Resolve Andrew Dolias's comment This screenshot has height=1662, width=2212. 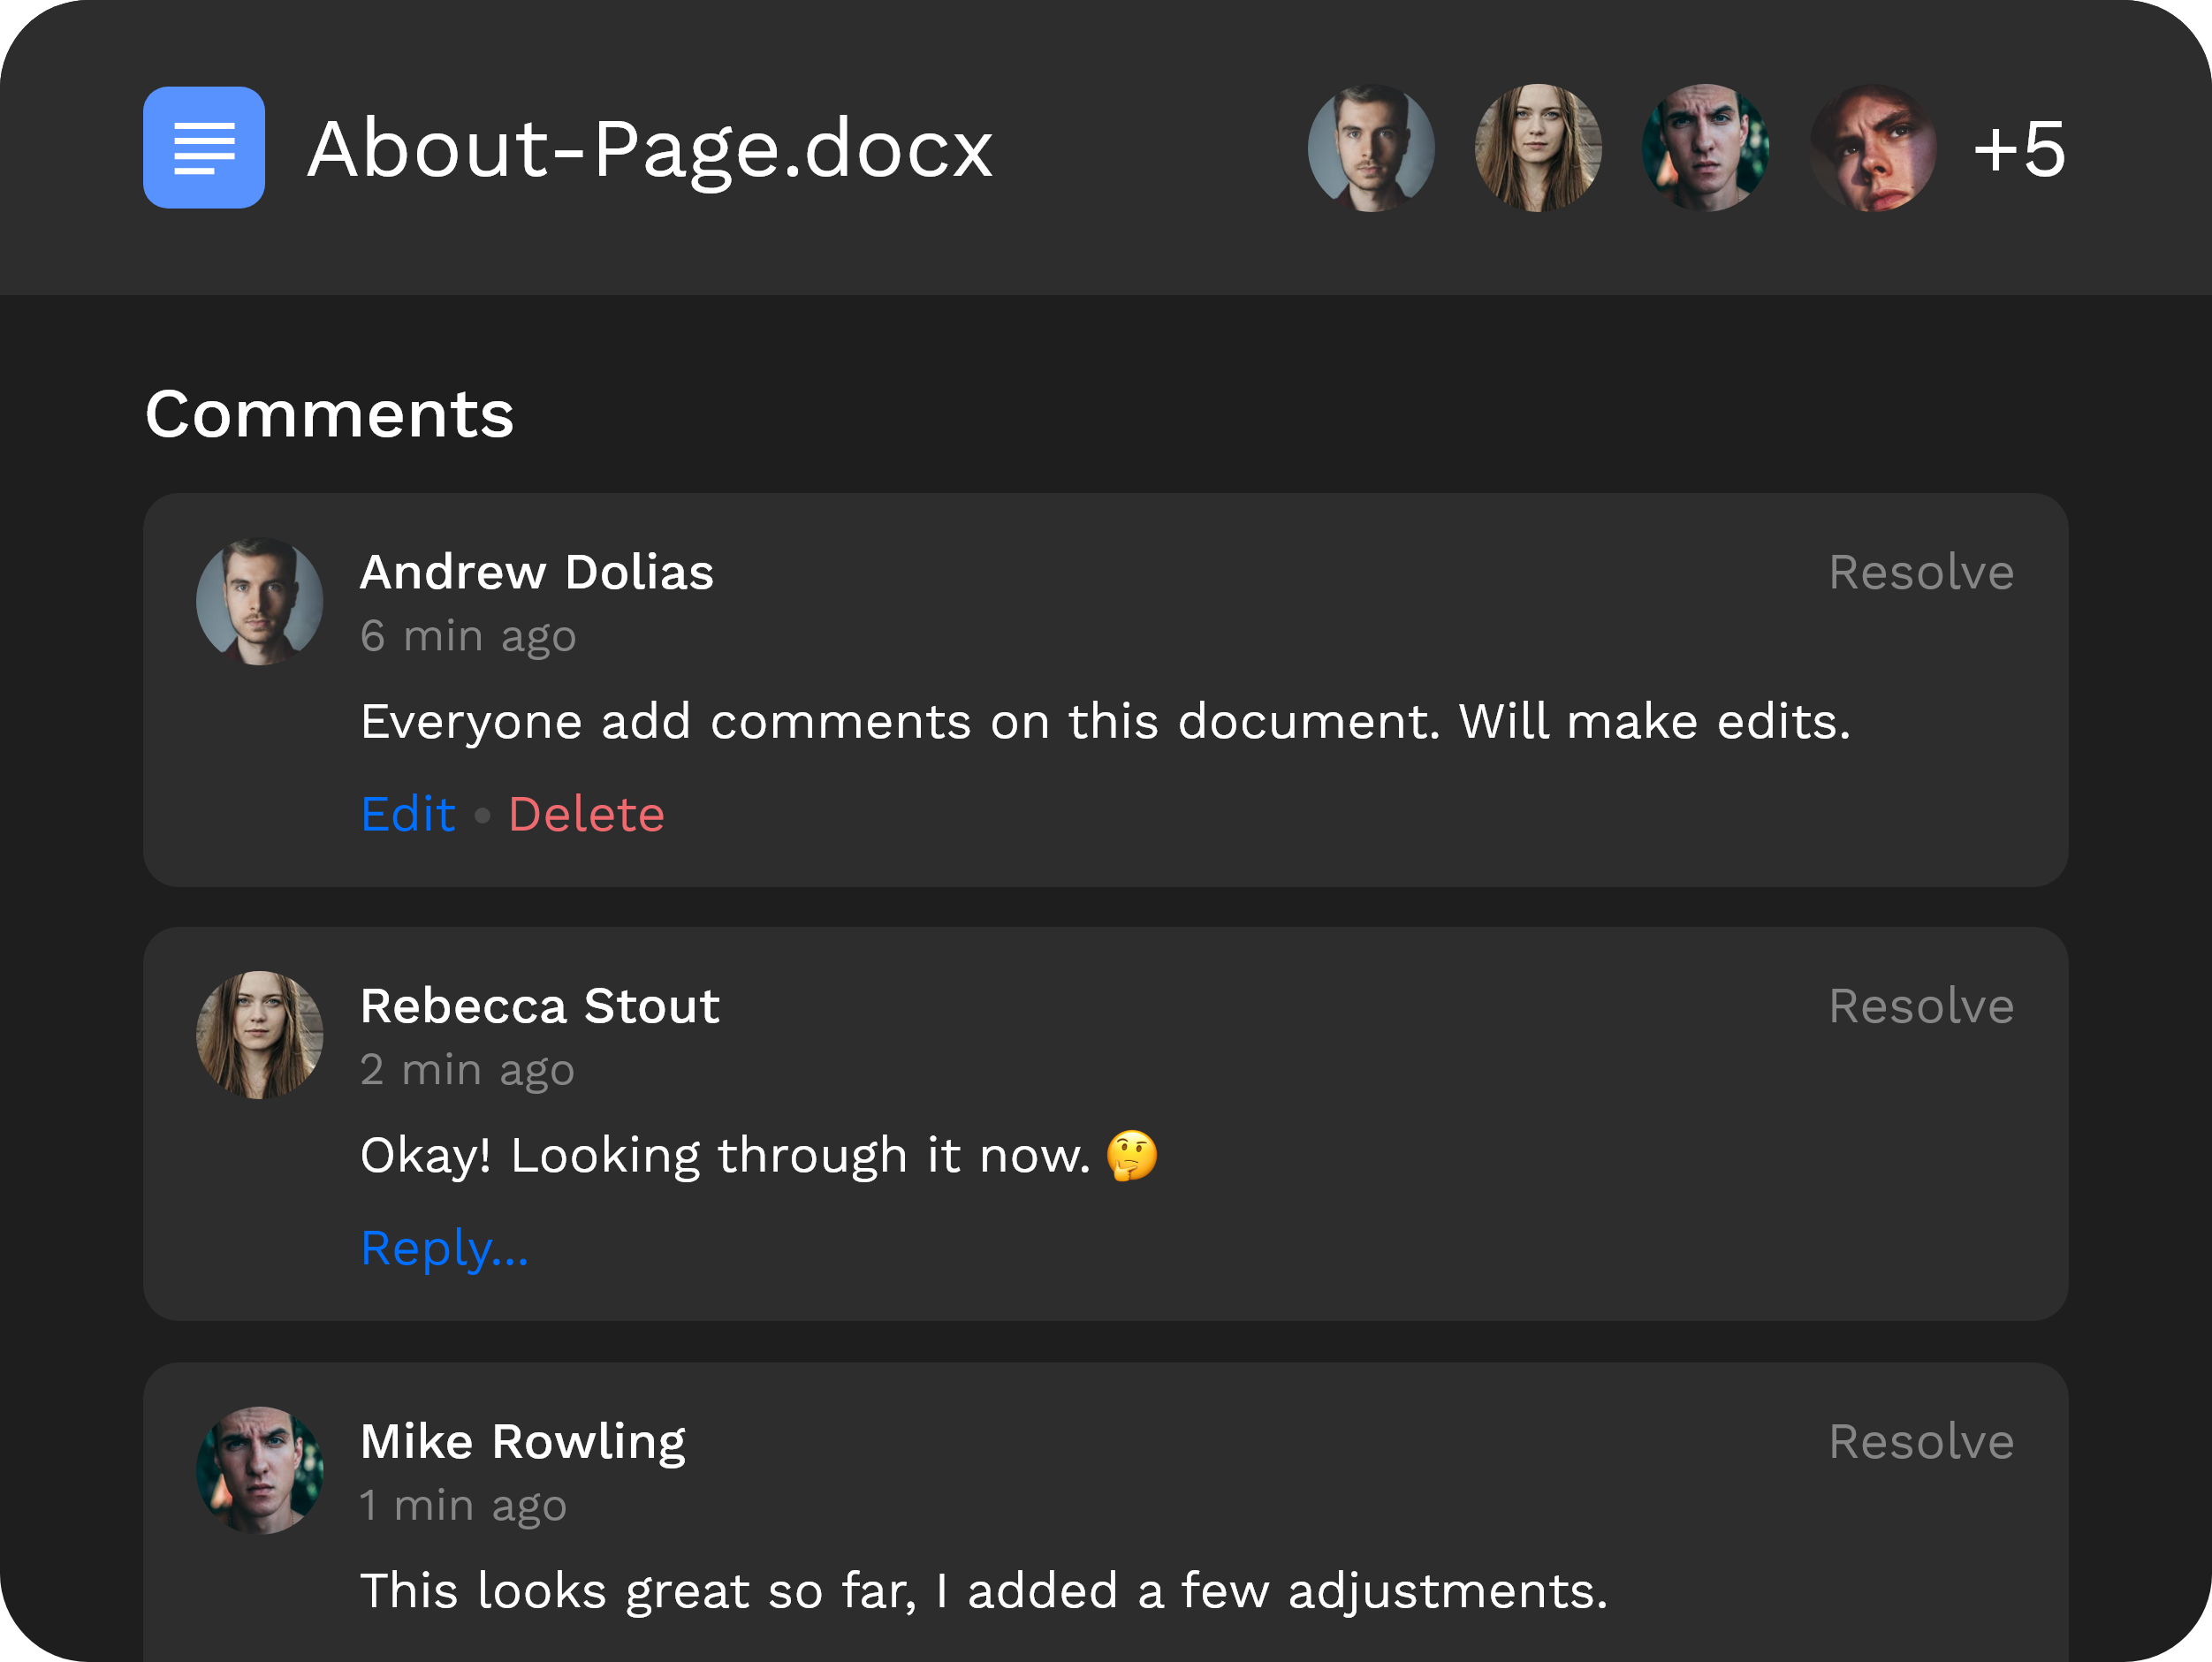pos(1920,571)
